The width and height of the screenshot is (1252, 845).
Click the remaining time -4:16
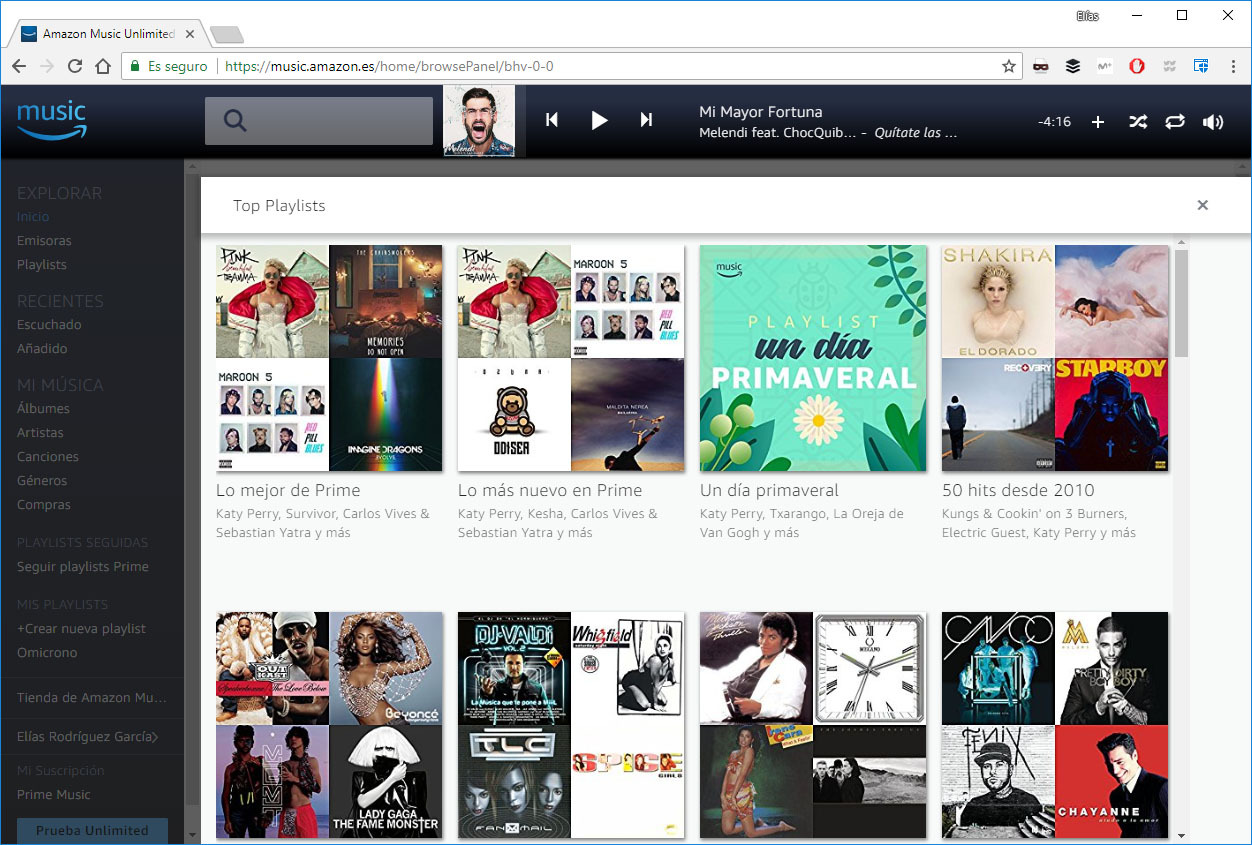coord(1054,122)
